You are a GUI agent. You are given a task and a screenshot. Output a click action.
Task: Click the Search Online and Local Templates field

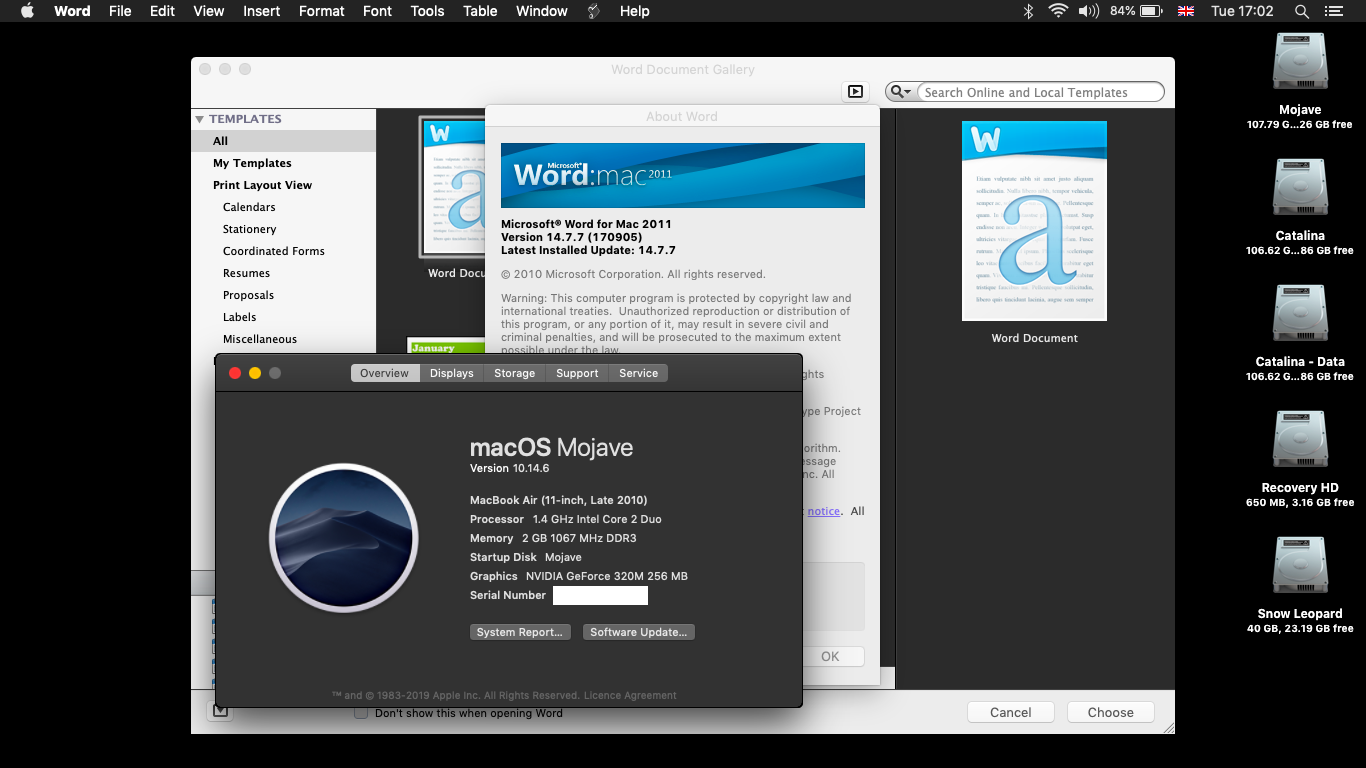1040,92
